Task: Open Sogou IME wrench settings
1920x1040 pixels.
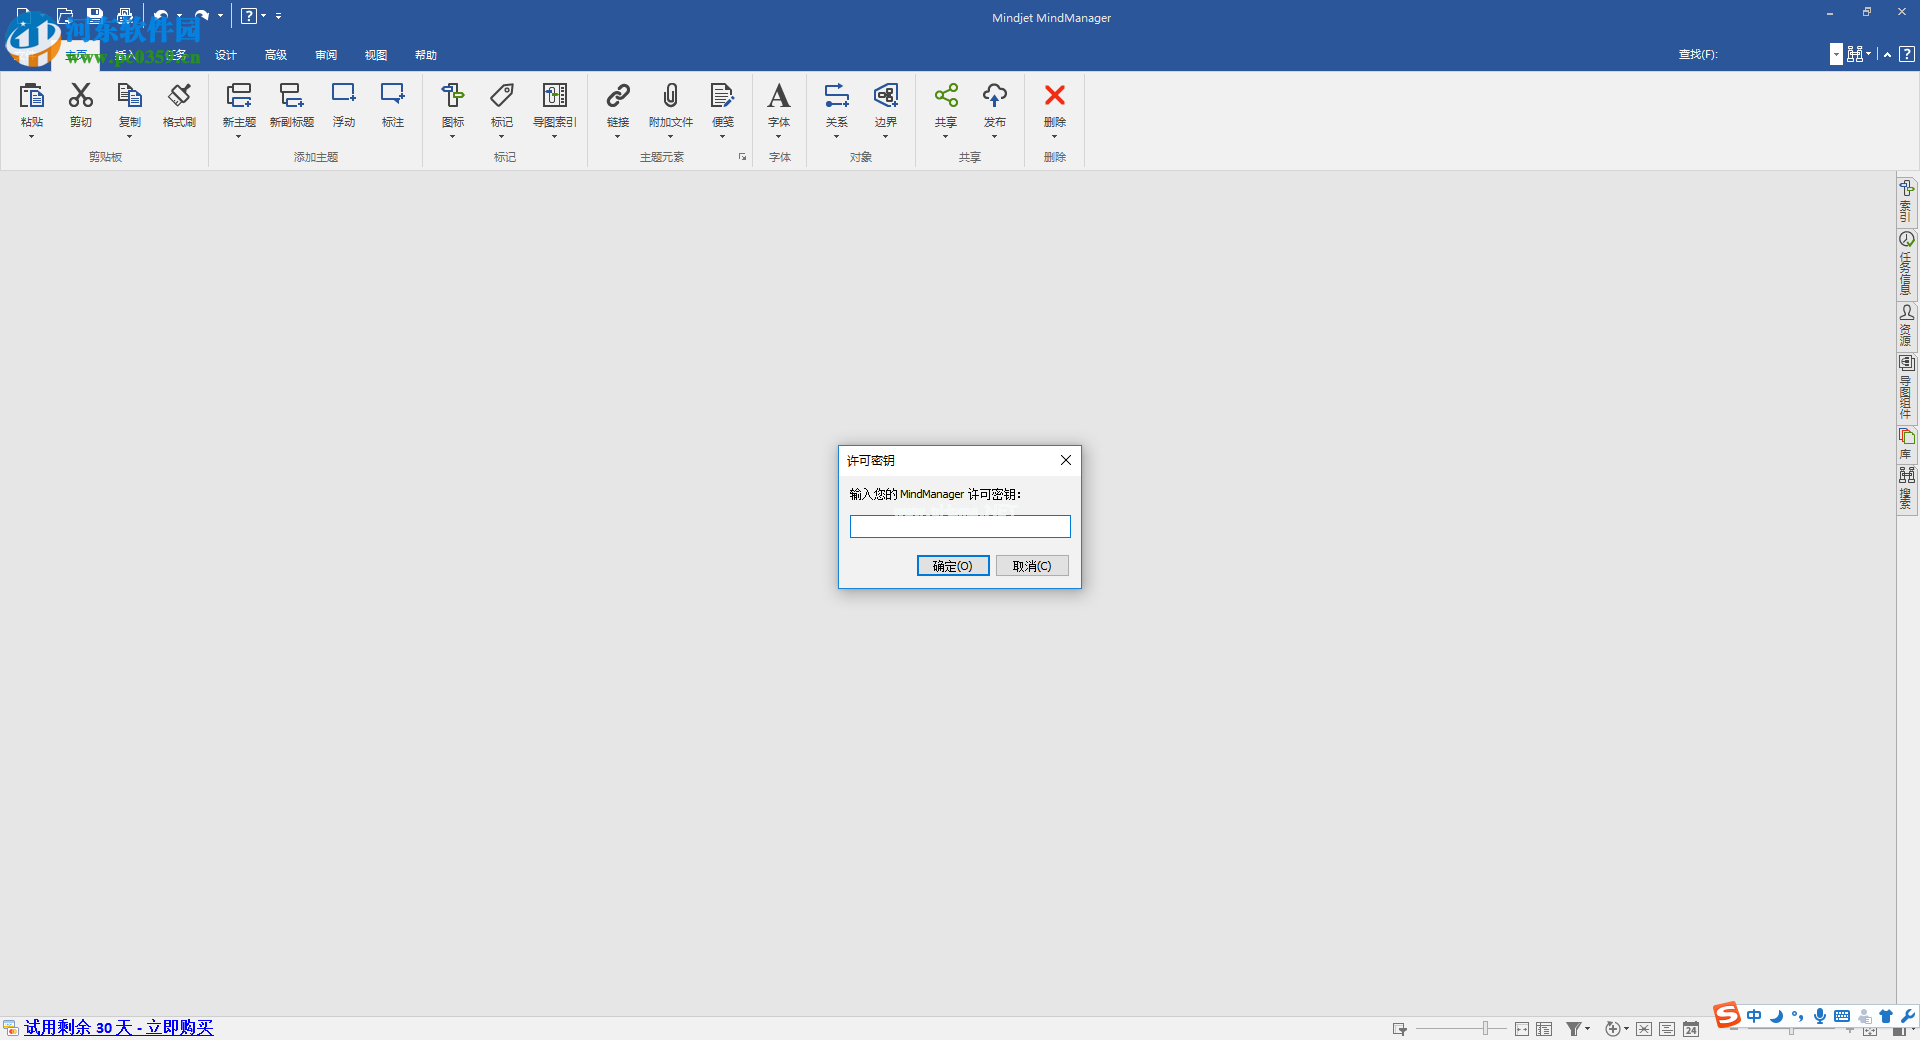Action: (x=1907, y=1016)
